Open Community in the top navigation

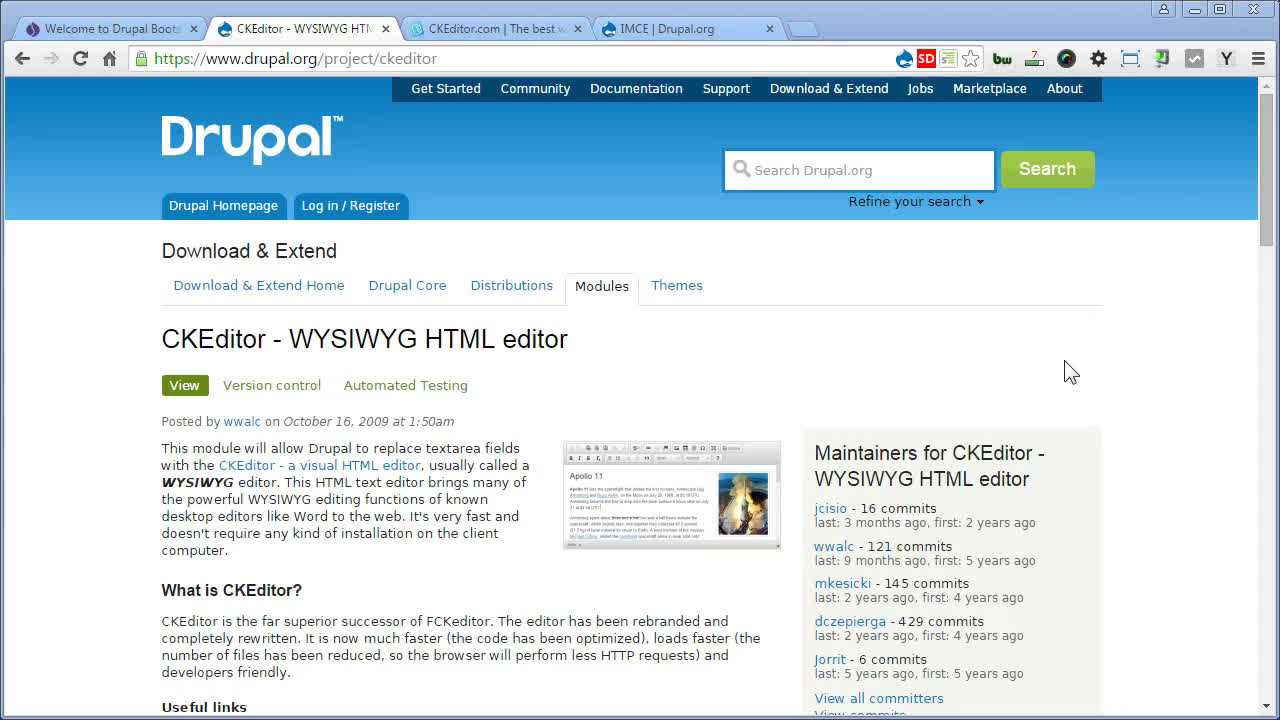[535, 89]
